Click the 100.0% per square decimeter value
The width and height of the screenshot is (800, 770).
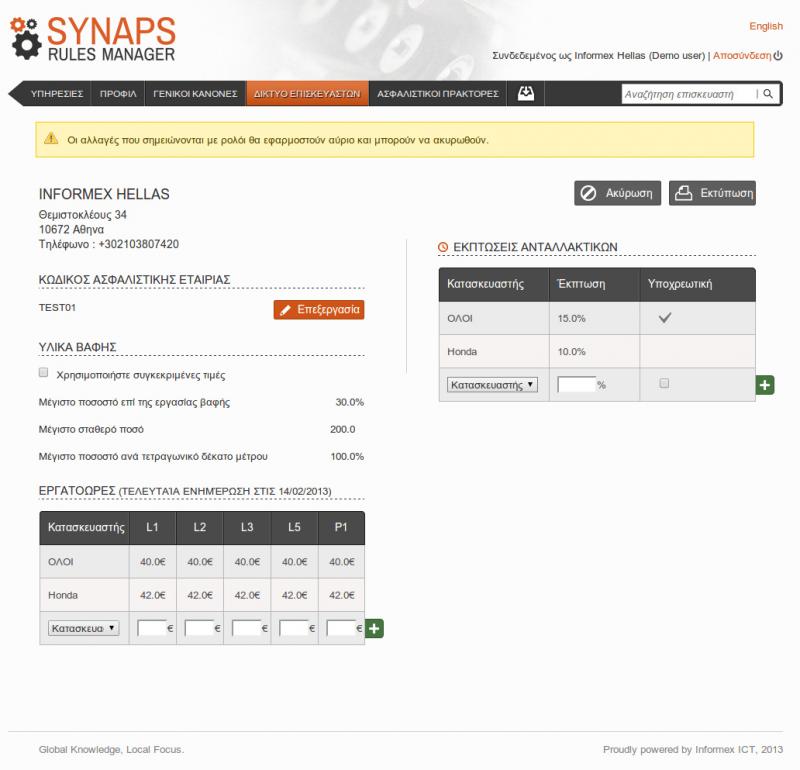(x=347, y=456)
